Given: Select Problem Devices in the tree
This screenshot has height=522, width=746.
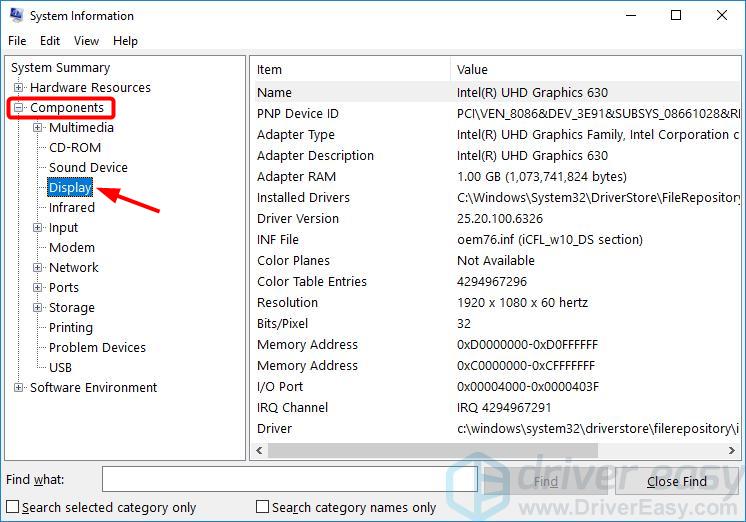Looking at the screenshot, I should (97, 348).
